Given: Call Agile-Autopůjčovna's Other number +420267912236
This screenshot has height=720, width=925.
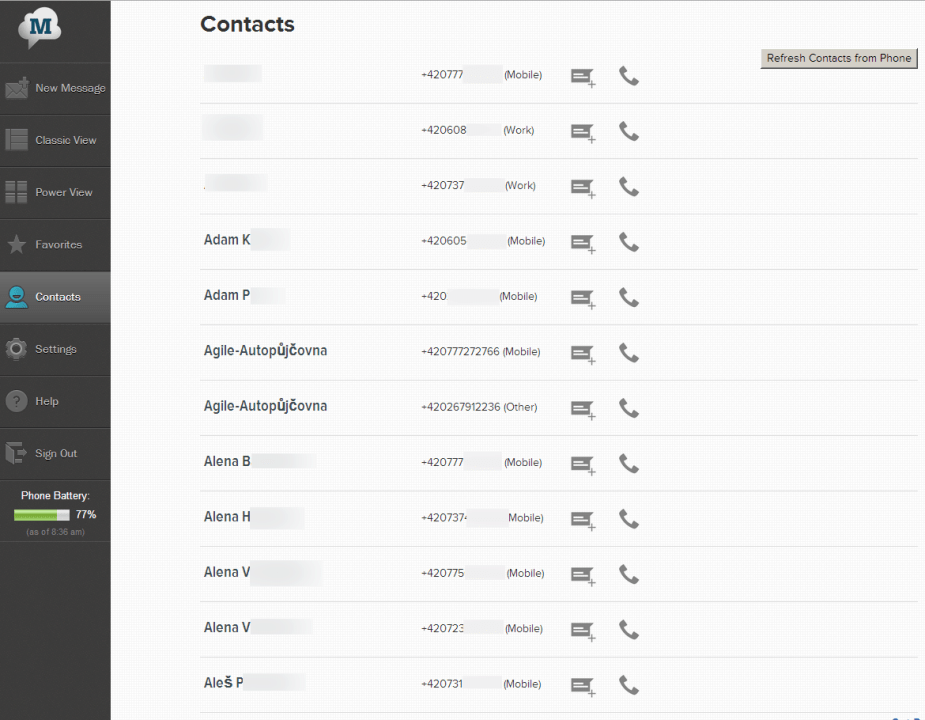Looking at the screenshot, I should pos(628,408).
